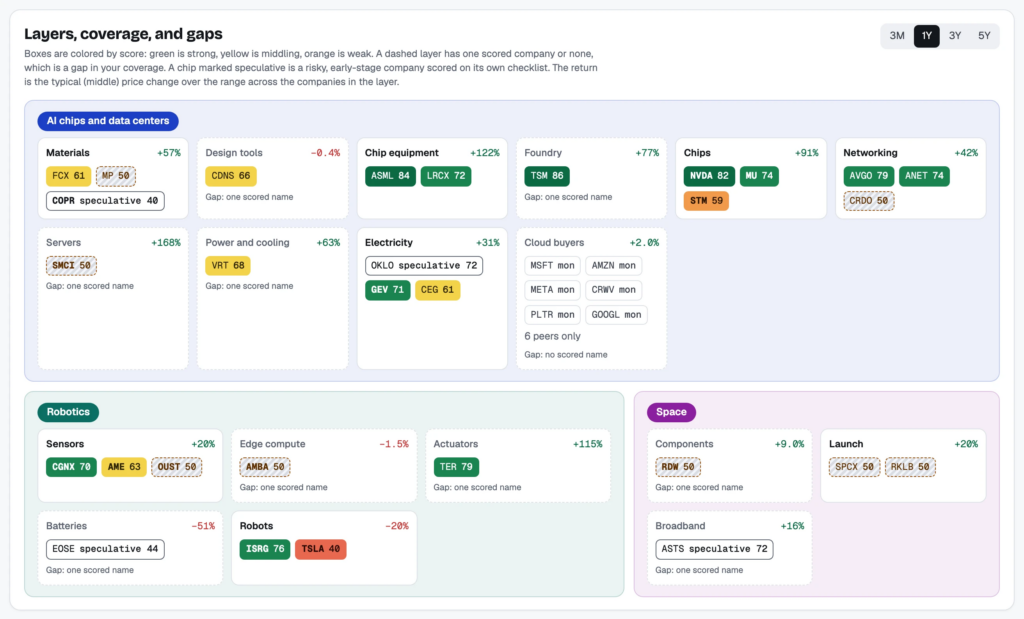Click the Chip equipment layer title
The height and width of the screenshot is (619, 1024).
[x=402, y=153]
